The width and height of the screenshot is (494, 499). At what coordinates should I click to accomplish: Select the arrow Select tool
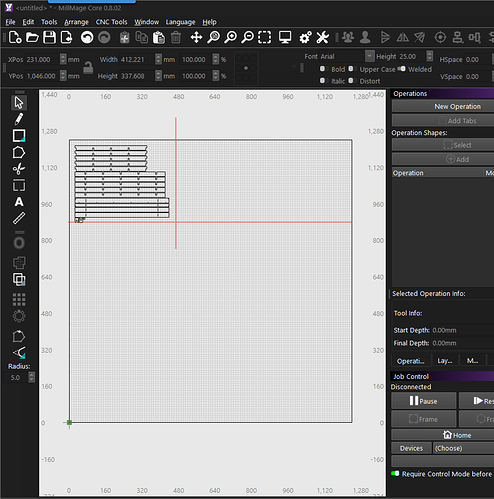pyautogui.click(x=19, y=103)
